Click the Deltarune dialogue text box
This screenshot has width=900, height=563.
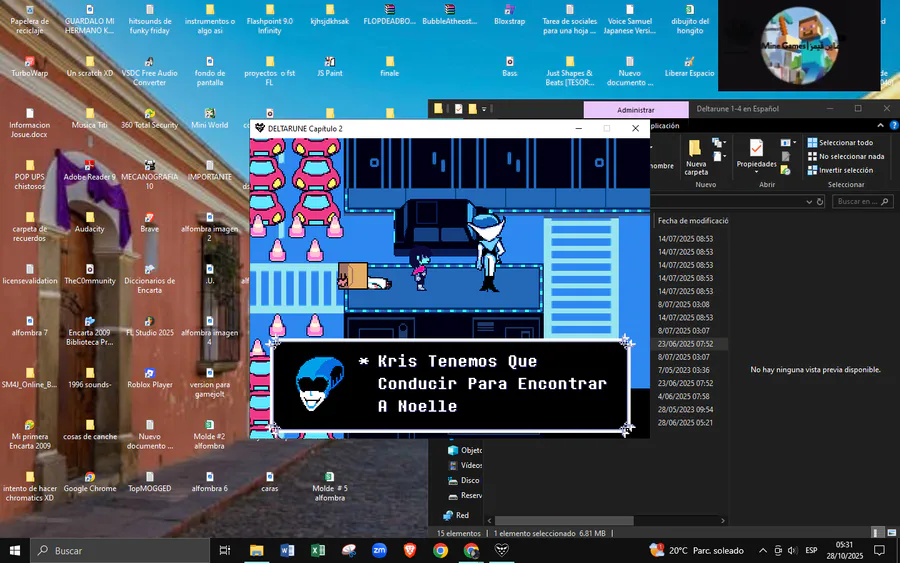click(451, 385)
